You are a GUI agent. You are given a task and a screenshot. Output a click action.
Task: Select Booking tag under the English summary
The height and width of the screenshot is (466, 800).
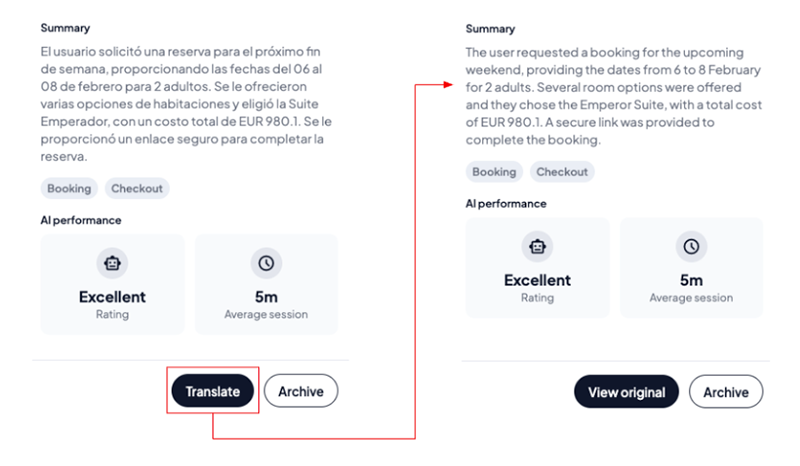[494, 172]
